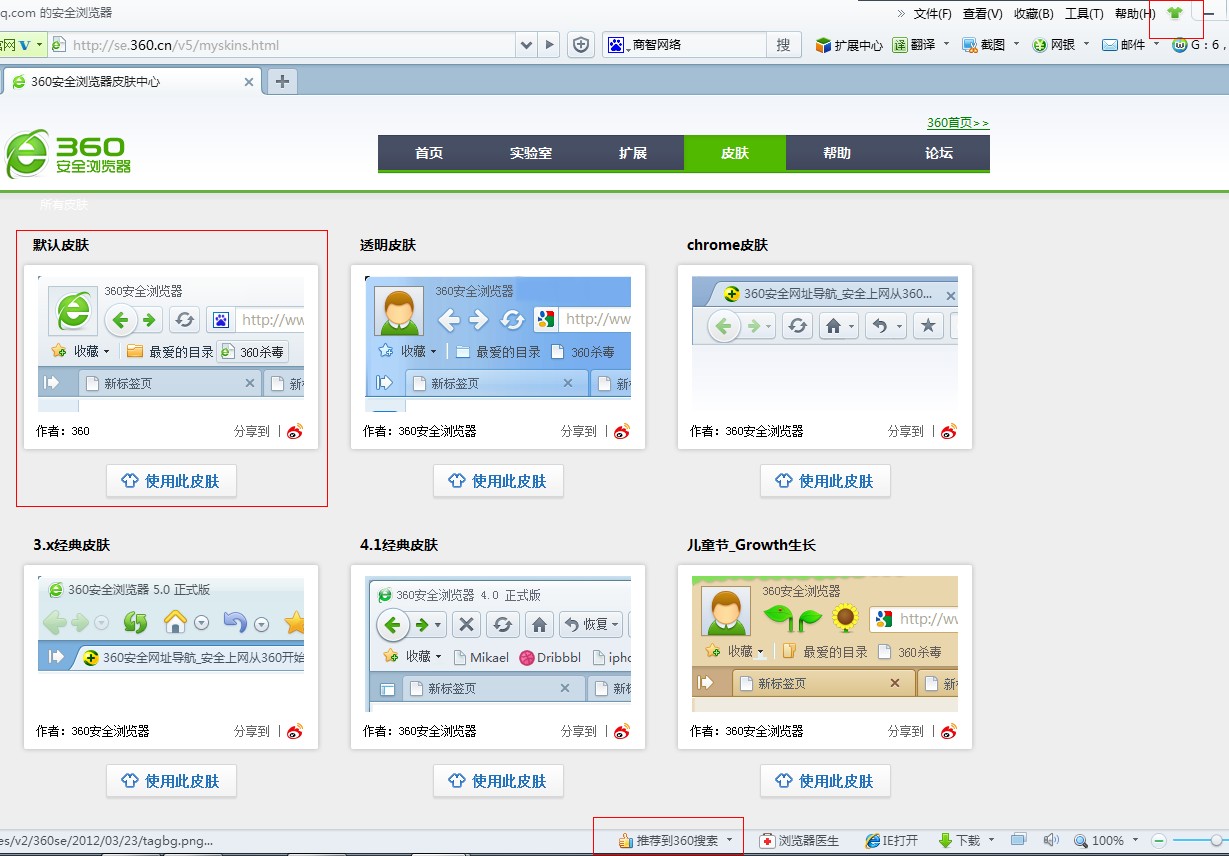This screenshot has height=856, width=1229.
Task: Apply 透明皮肤 with 使用此皮肤 button
Action: [498, 481]
